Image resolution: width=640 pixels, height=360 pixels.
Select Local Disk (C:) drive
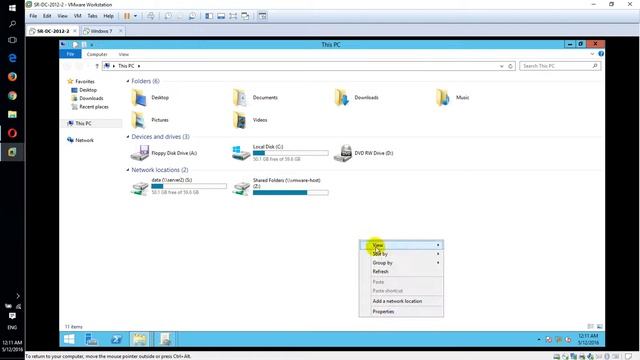pyautogui.click(x=280, y=153)
